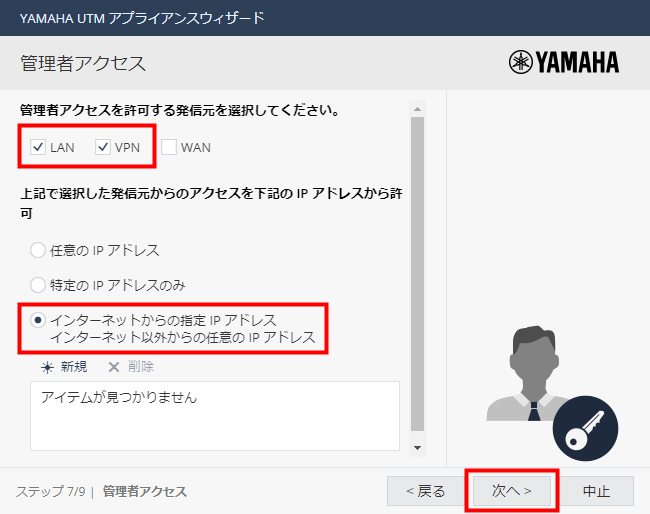Uncheck the VPN source checkbox
The height and width of the screenshot is (514, 650).
103,148
